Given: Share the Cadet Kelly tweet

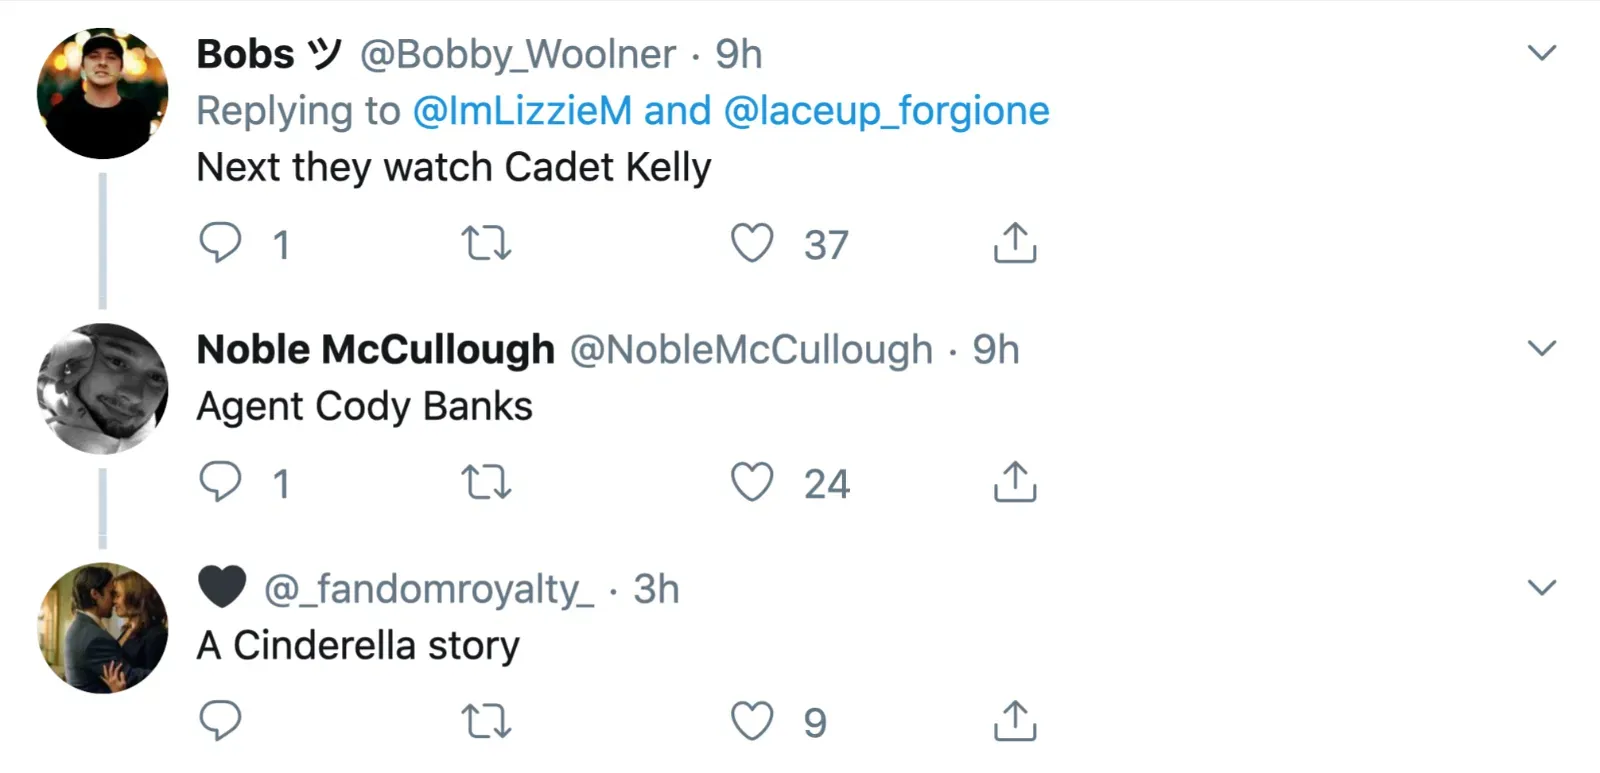Looking at the screenshot, I should 1015,243.
